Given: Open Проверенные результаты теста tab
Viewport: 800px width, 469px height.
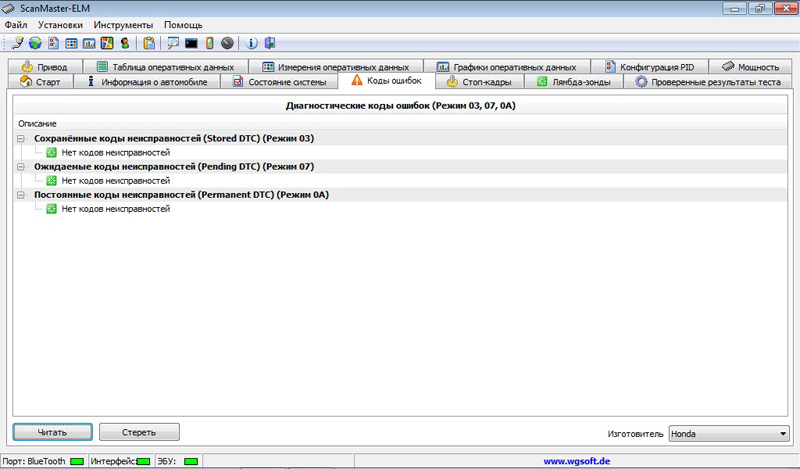Looking at the screenshot, I should pos(708,82).
